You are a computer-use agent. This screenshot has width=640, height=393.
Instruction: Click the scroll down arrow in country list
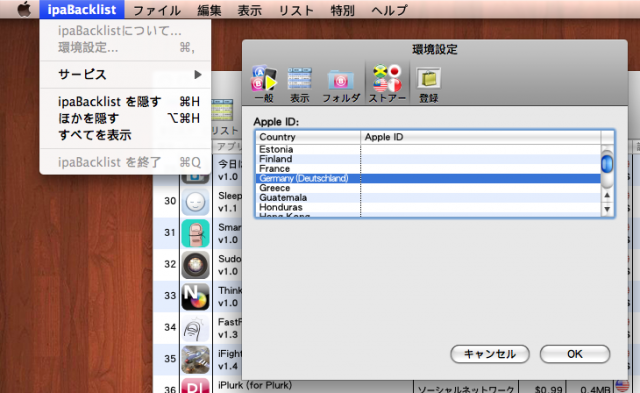(607, 209)
